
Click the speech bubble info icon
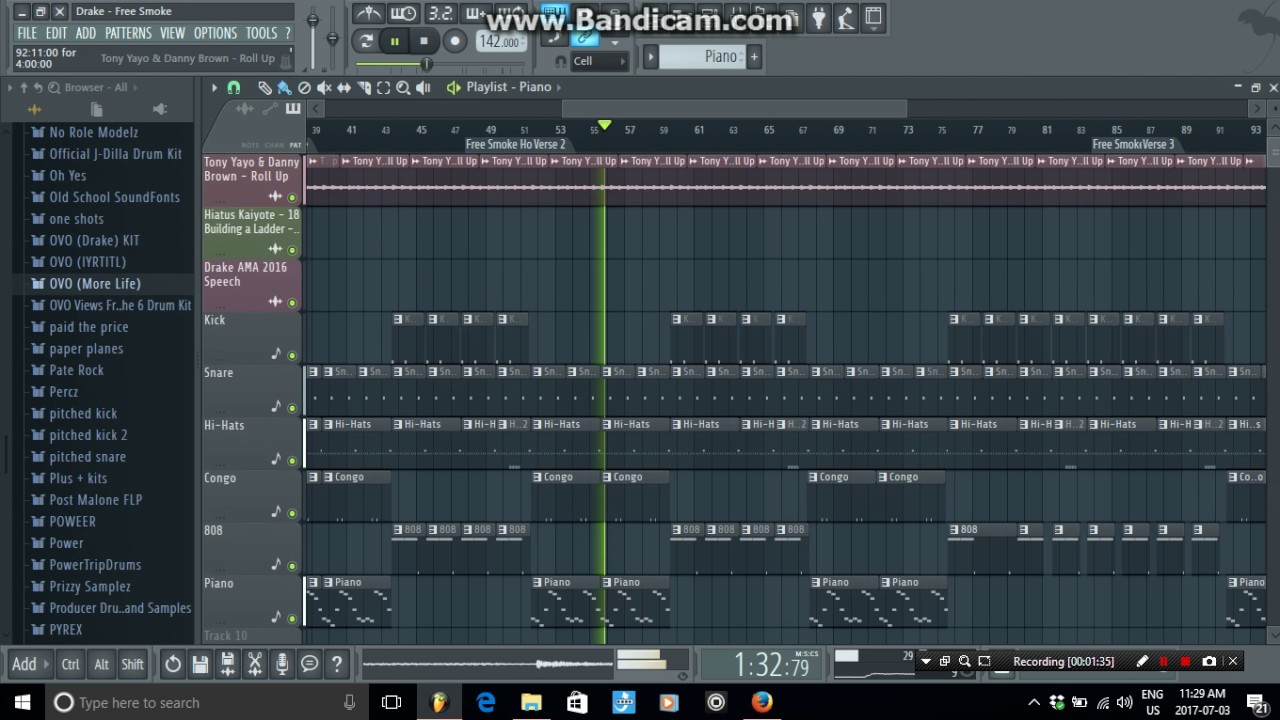click(x=309, y=663)
